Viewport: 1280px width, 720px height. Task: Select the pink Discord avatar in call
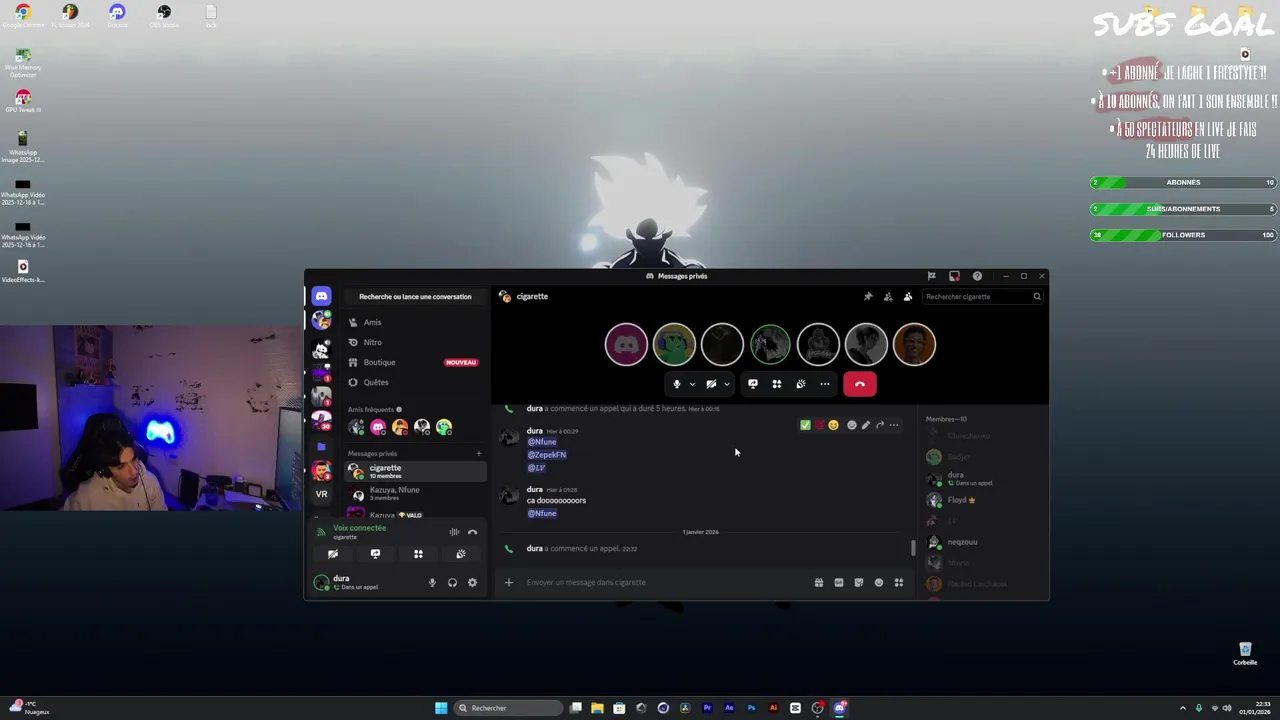click(626, 344)
